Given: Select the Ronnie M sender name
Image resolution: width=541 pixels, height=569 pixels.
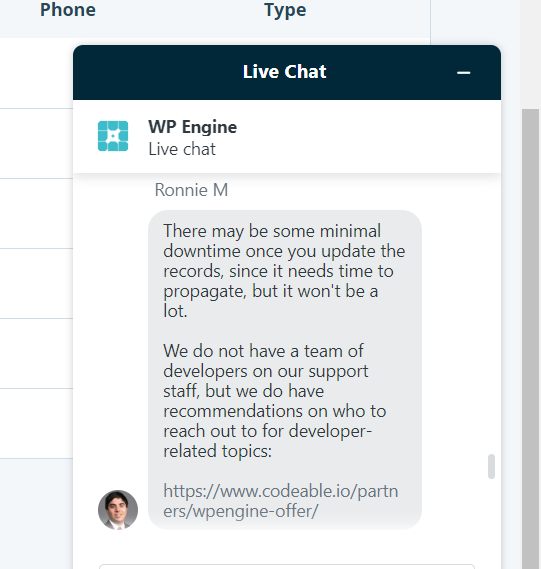Looking at the screenshot, I should click(191, 190).
